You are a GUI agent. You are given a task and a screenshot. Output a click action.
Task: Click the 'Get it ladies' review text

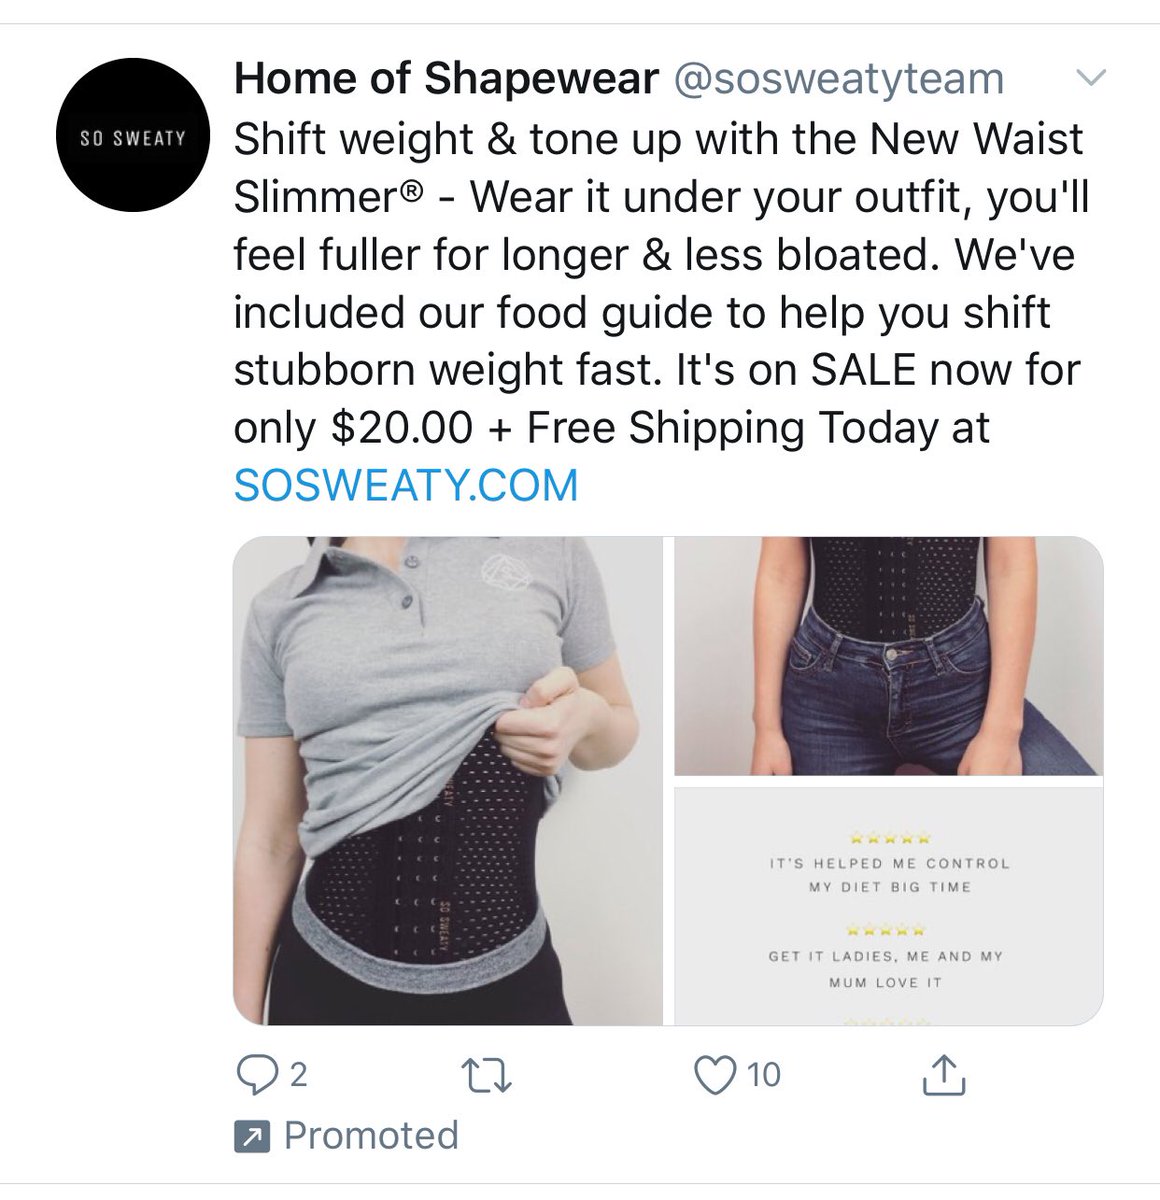pos(886,969)
